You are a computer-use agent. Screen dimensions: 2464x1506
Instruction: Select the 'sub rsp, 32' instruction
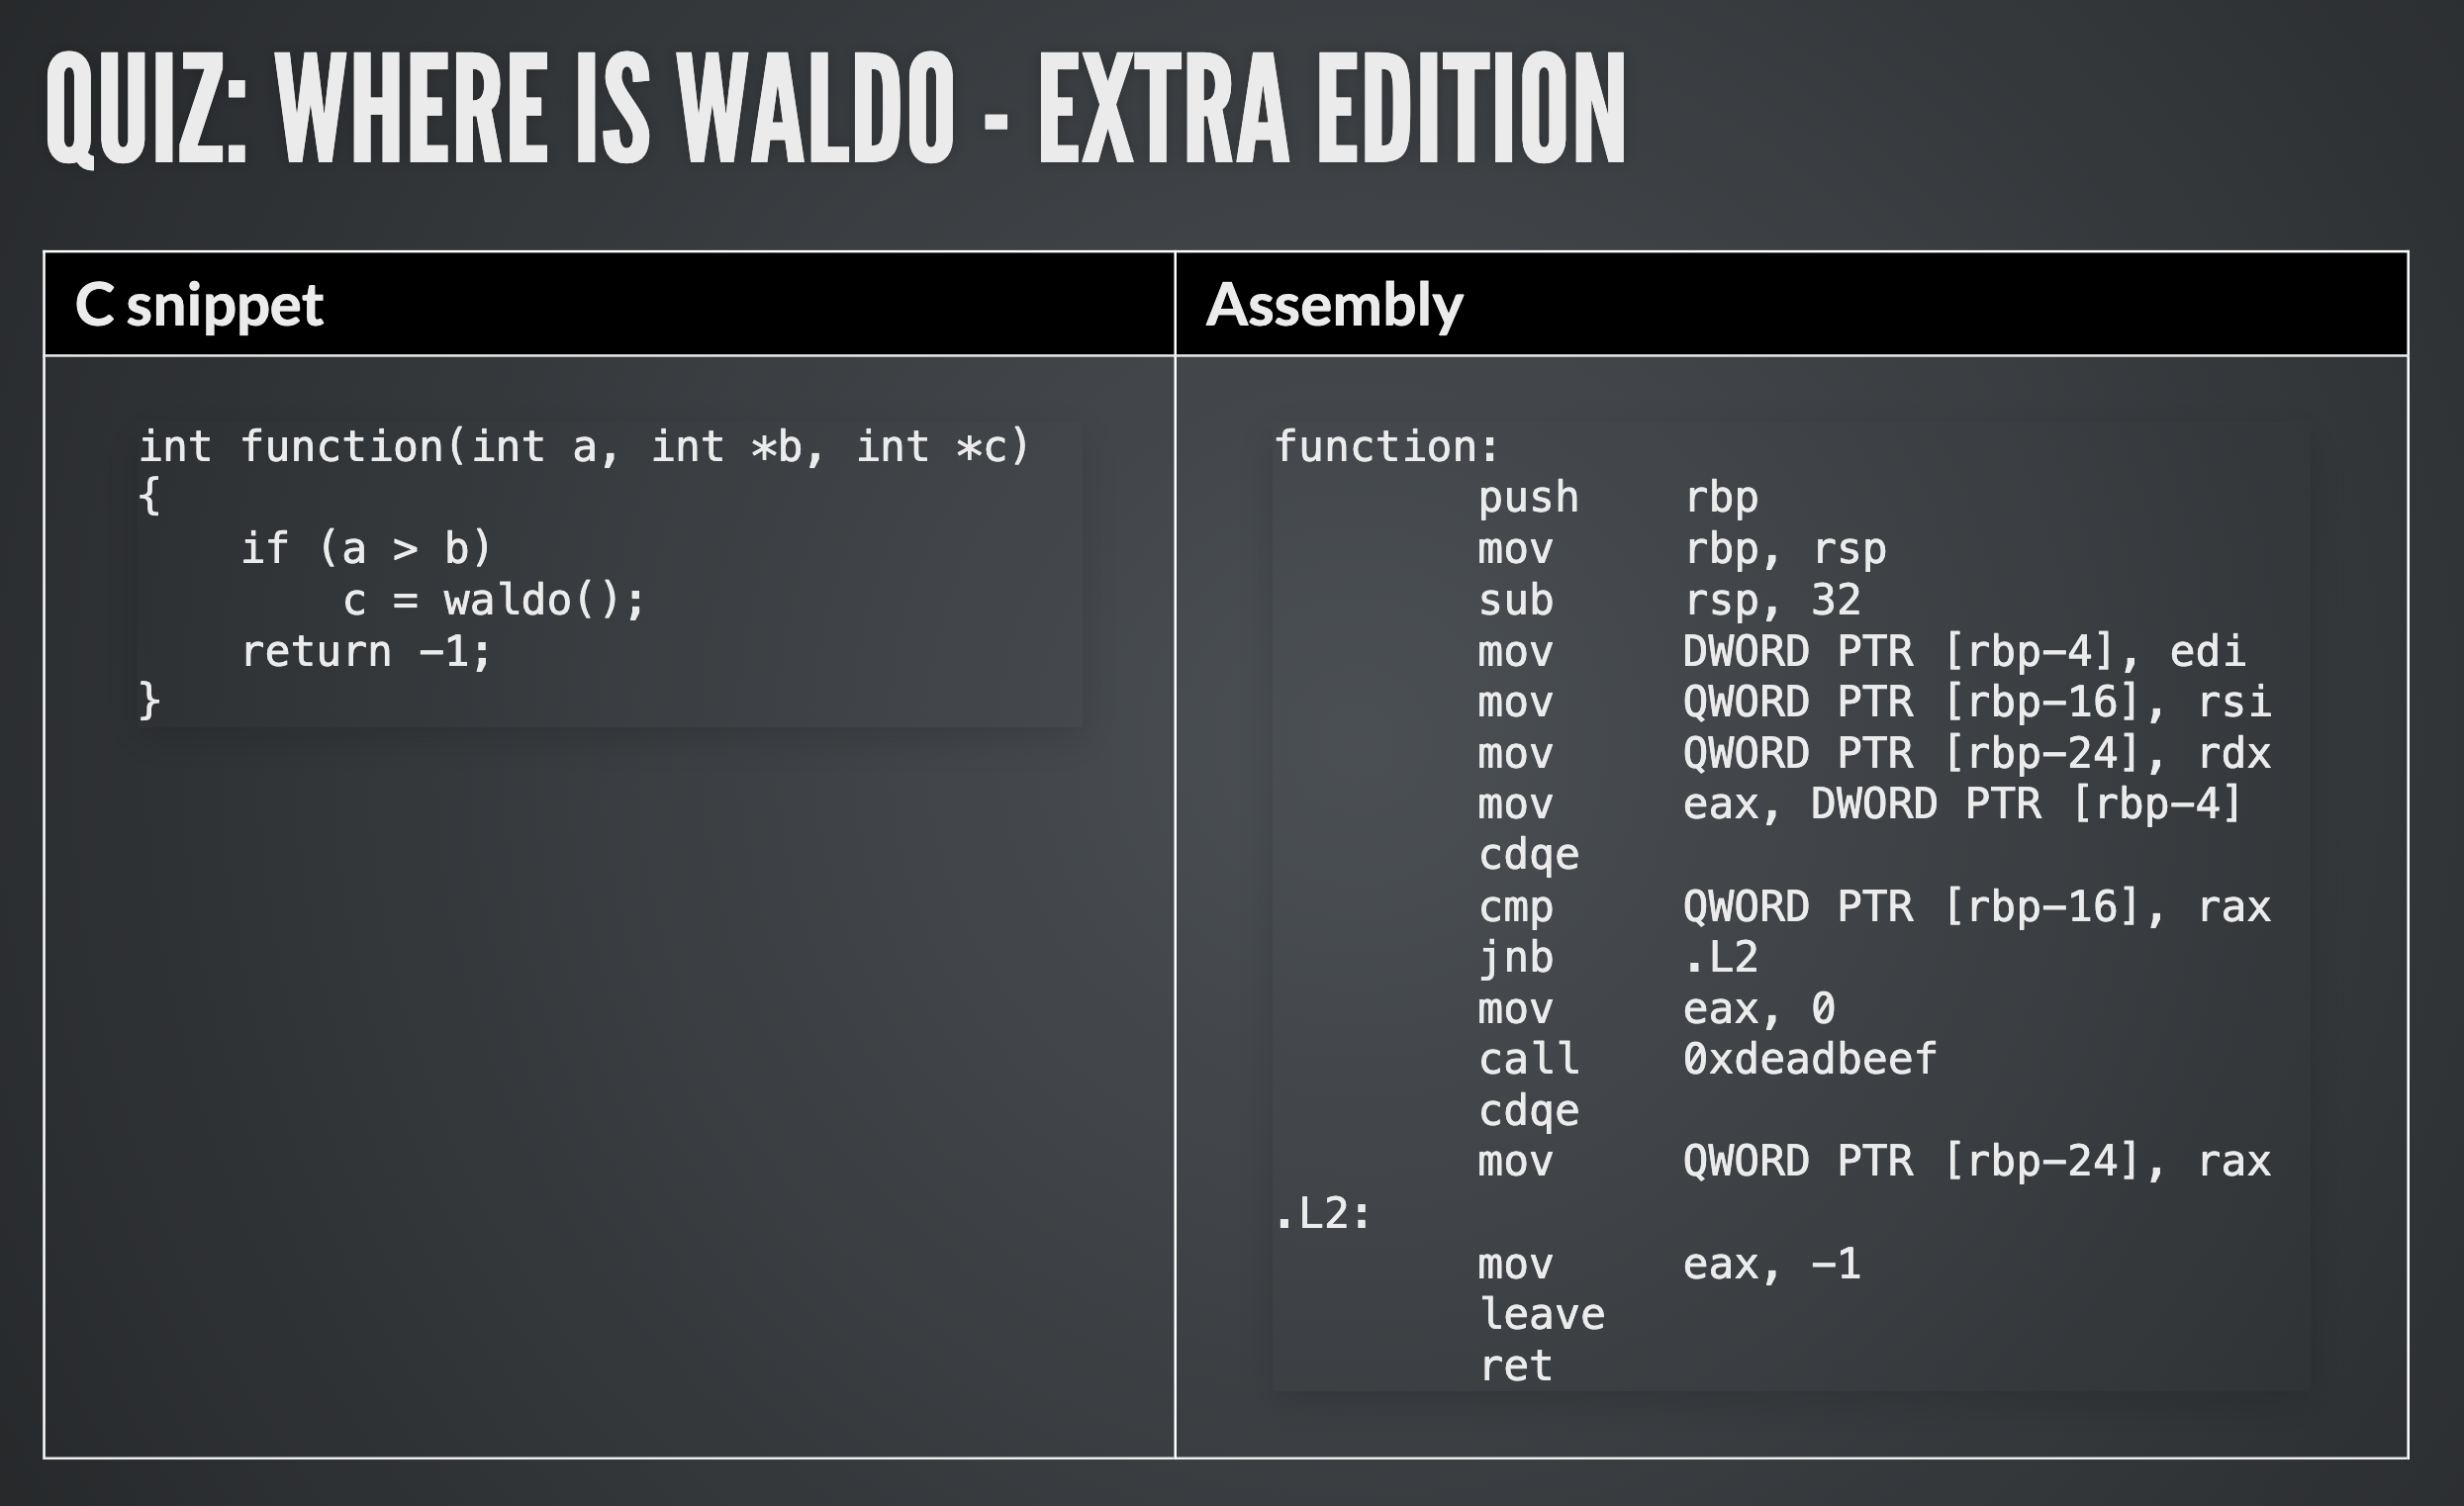(1668, 600)
